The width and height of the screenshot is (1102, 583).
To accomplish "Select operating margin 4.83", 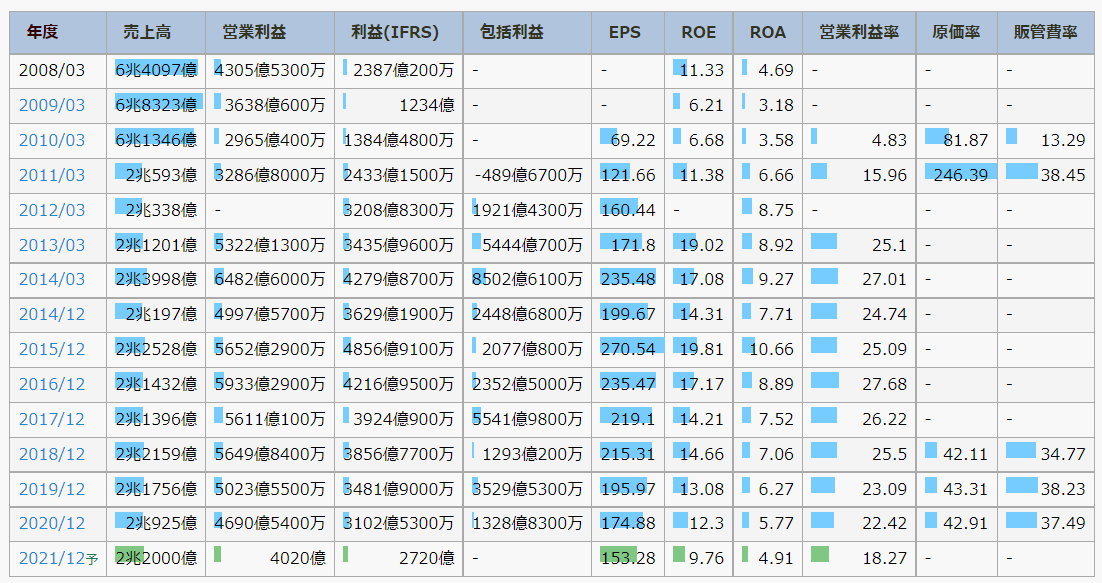I will point(889,140).
